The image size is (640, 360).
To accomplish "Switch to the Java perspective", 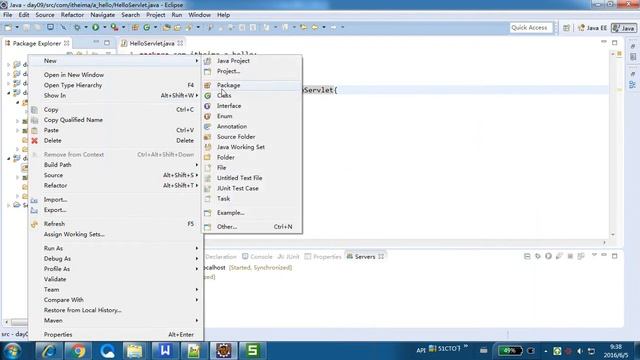I will 624,28.
